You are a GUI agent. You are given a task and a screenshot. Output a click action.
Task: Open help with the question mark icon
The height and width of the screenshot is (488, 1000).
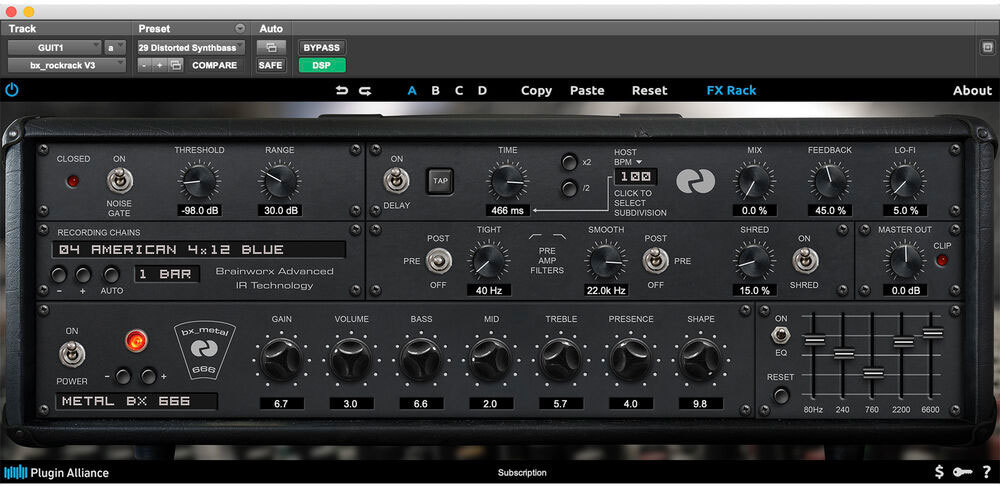(986, 472)
